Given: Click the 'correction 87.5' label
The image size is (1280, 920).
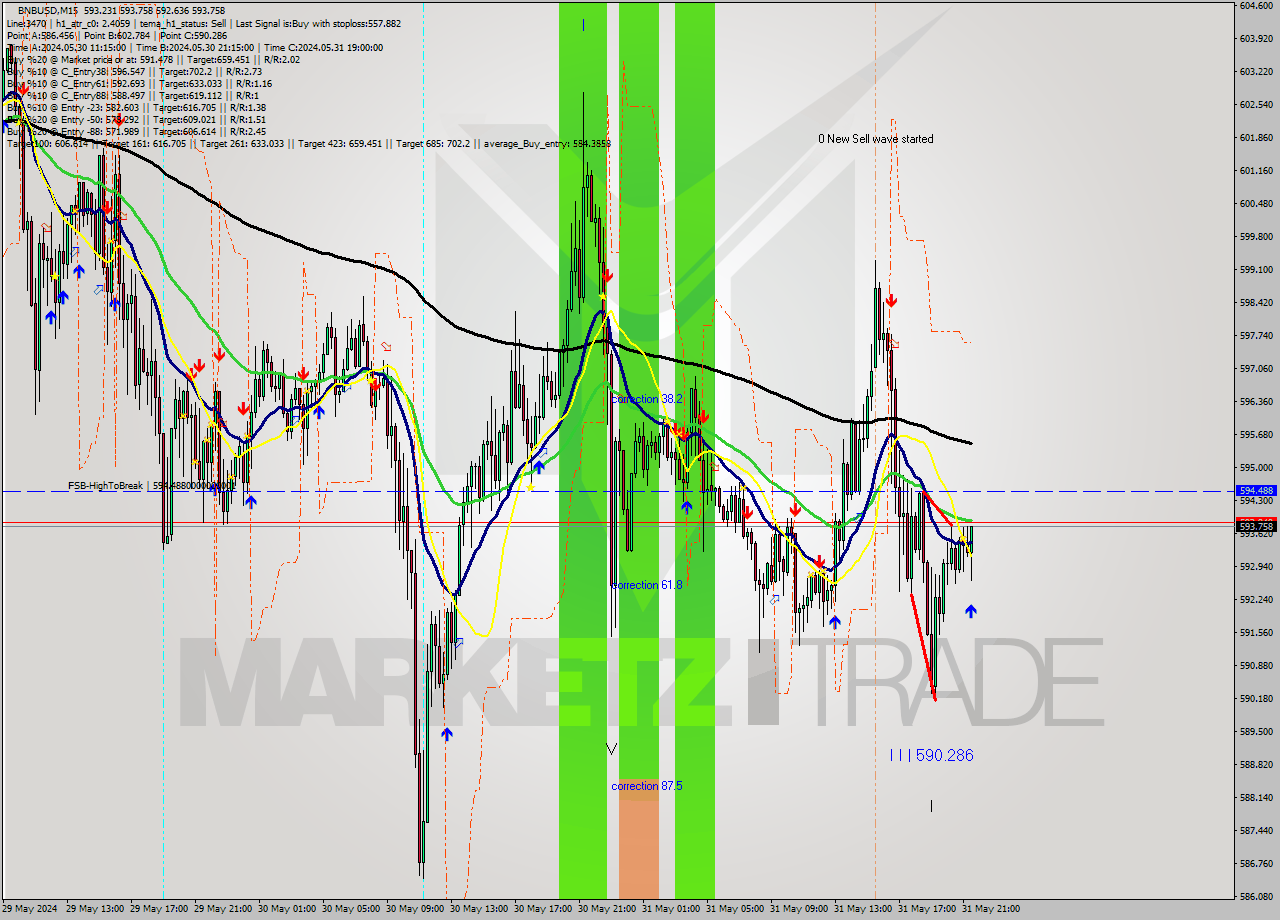Looking at the screenshot, I should point(647,786).
